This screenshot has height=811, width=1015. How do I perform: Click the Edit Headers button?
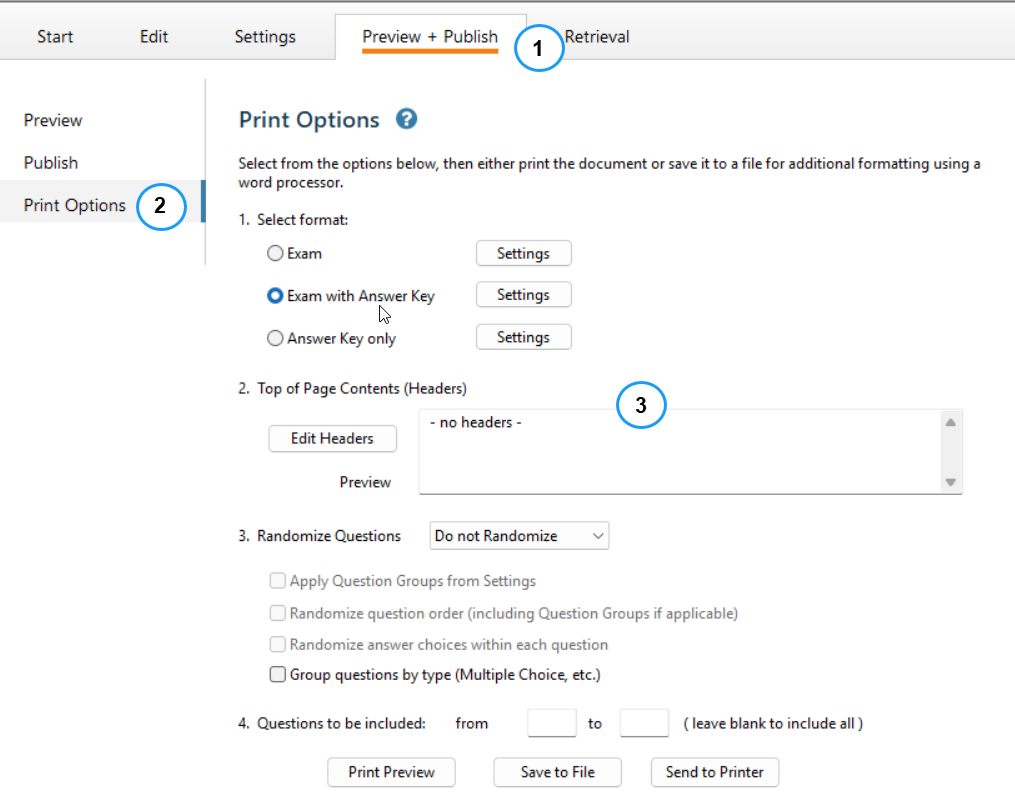pyautogui.click(x=332, y=438)
